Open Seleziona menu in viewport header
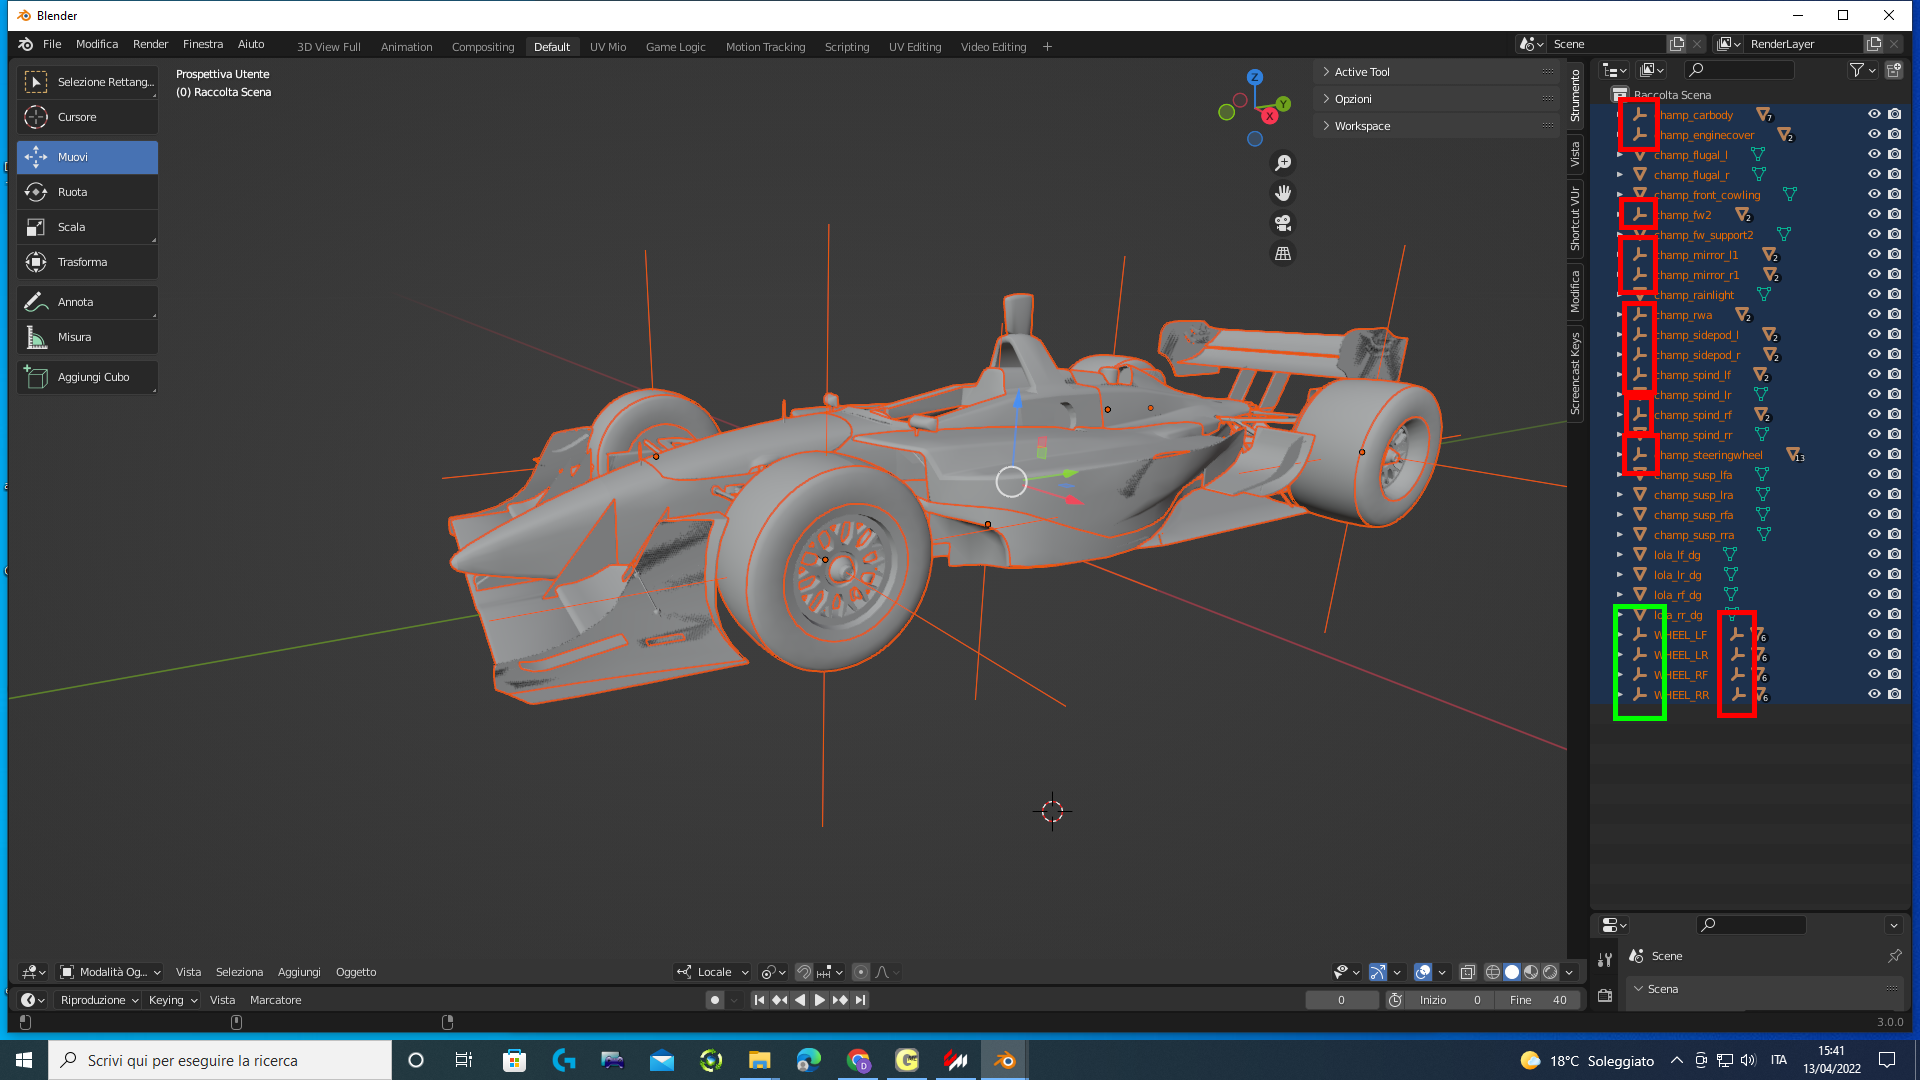 point(239,972)
